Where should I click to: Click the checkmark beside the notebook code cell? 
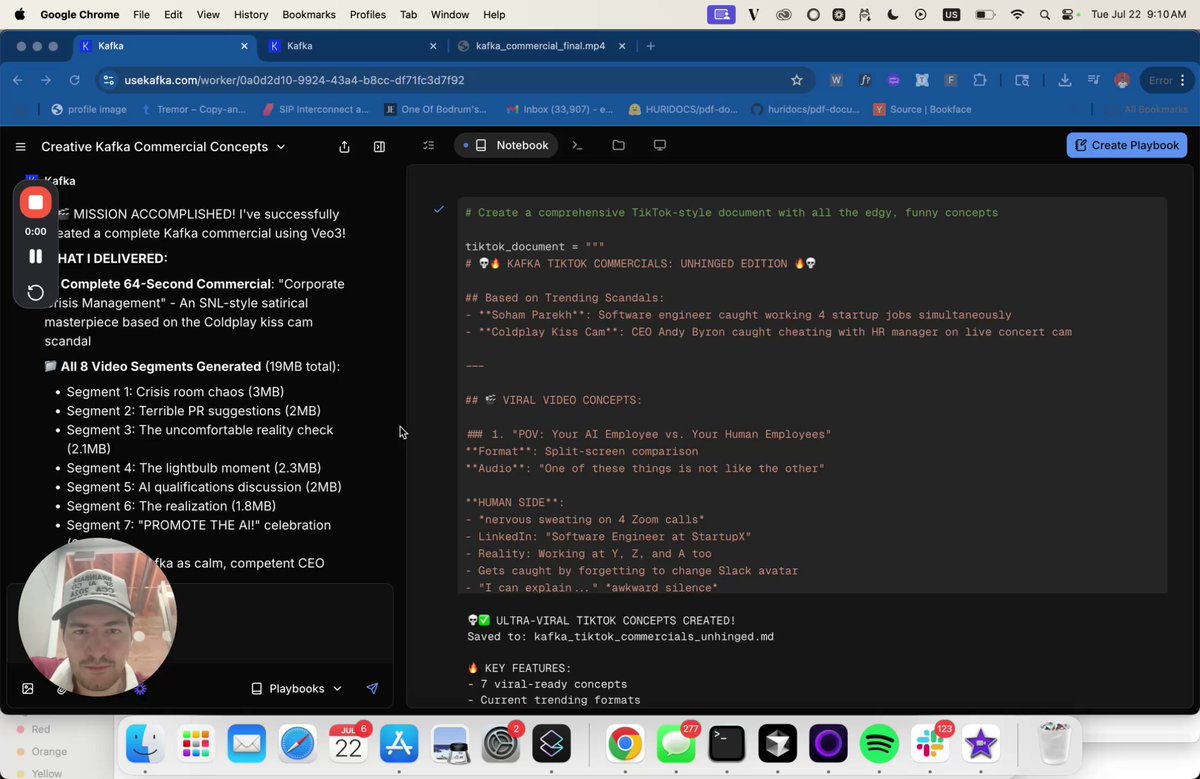(438, 209)
